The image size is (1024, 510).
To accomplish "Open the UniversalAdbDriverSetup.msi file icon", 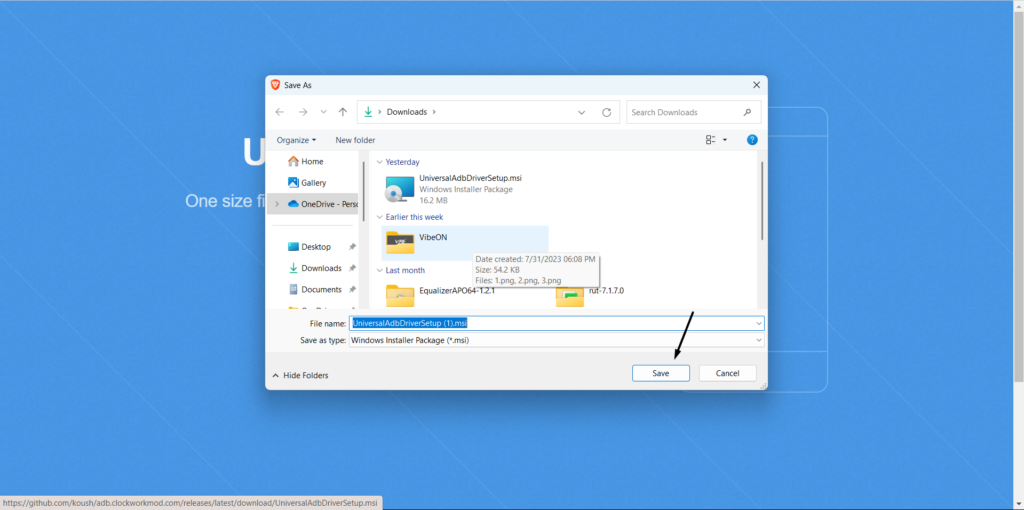I will coord(400,189).
